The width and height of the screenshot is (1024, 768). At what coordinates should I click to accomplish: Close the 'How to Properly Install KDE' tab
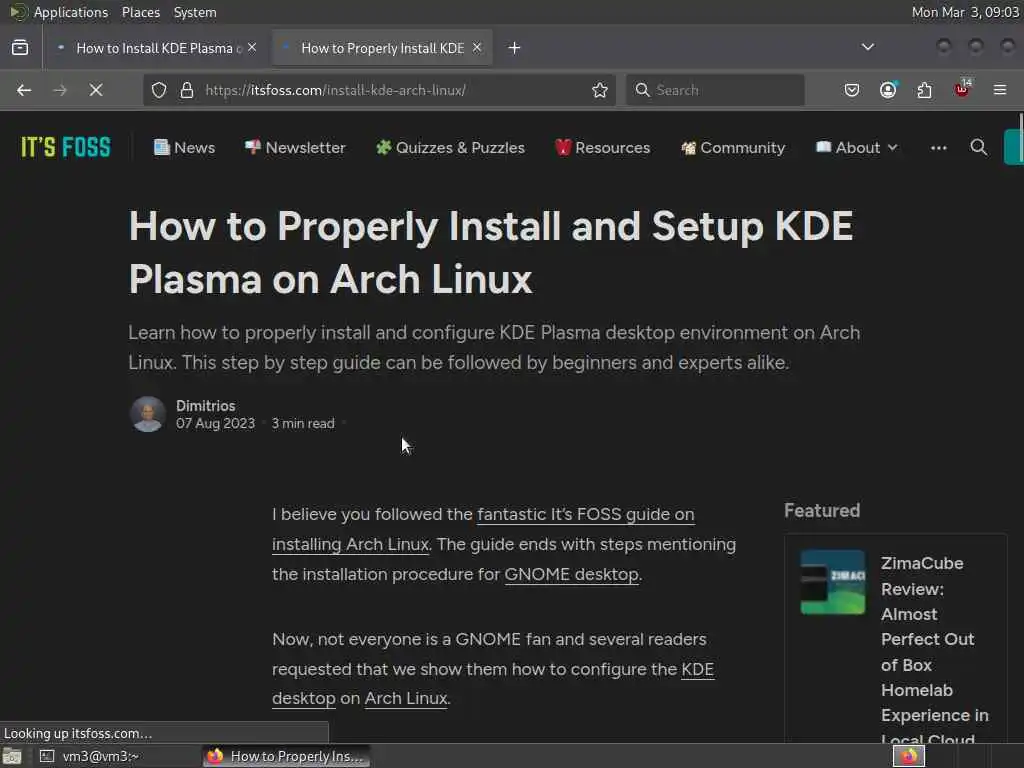(477, 48)
